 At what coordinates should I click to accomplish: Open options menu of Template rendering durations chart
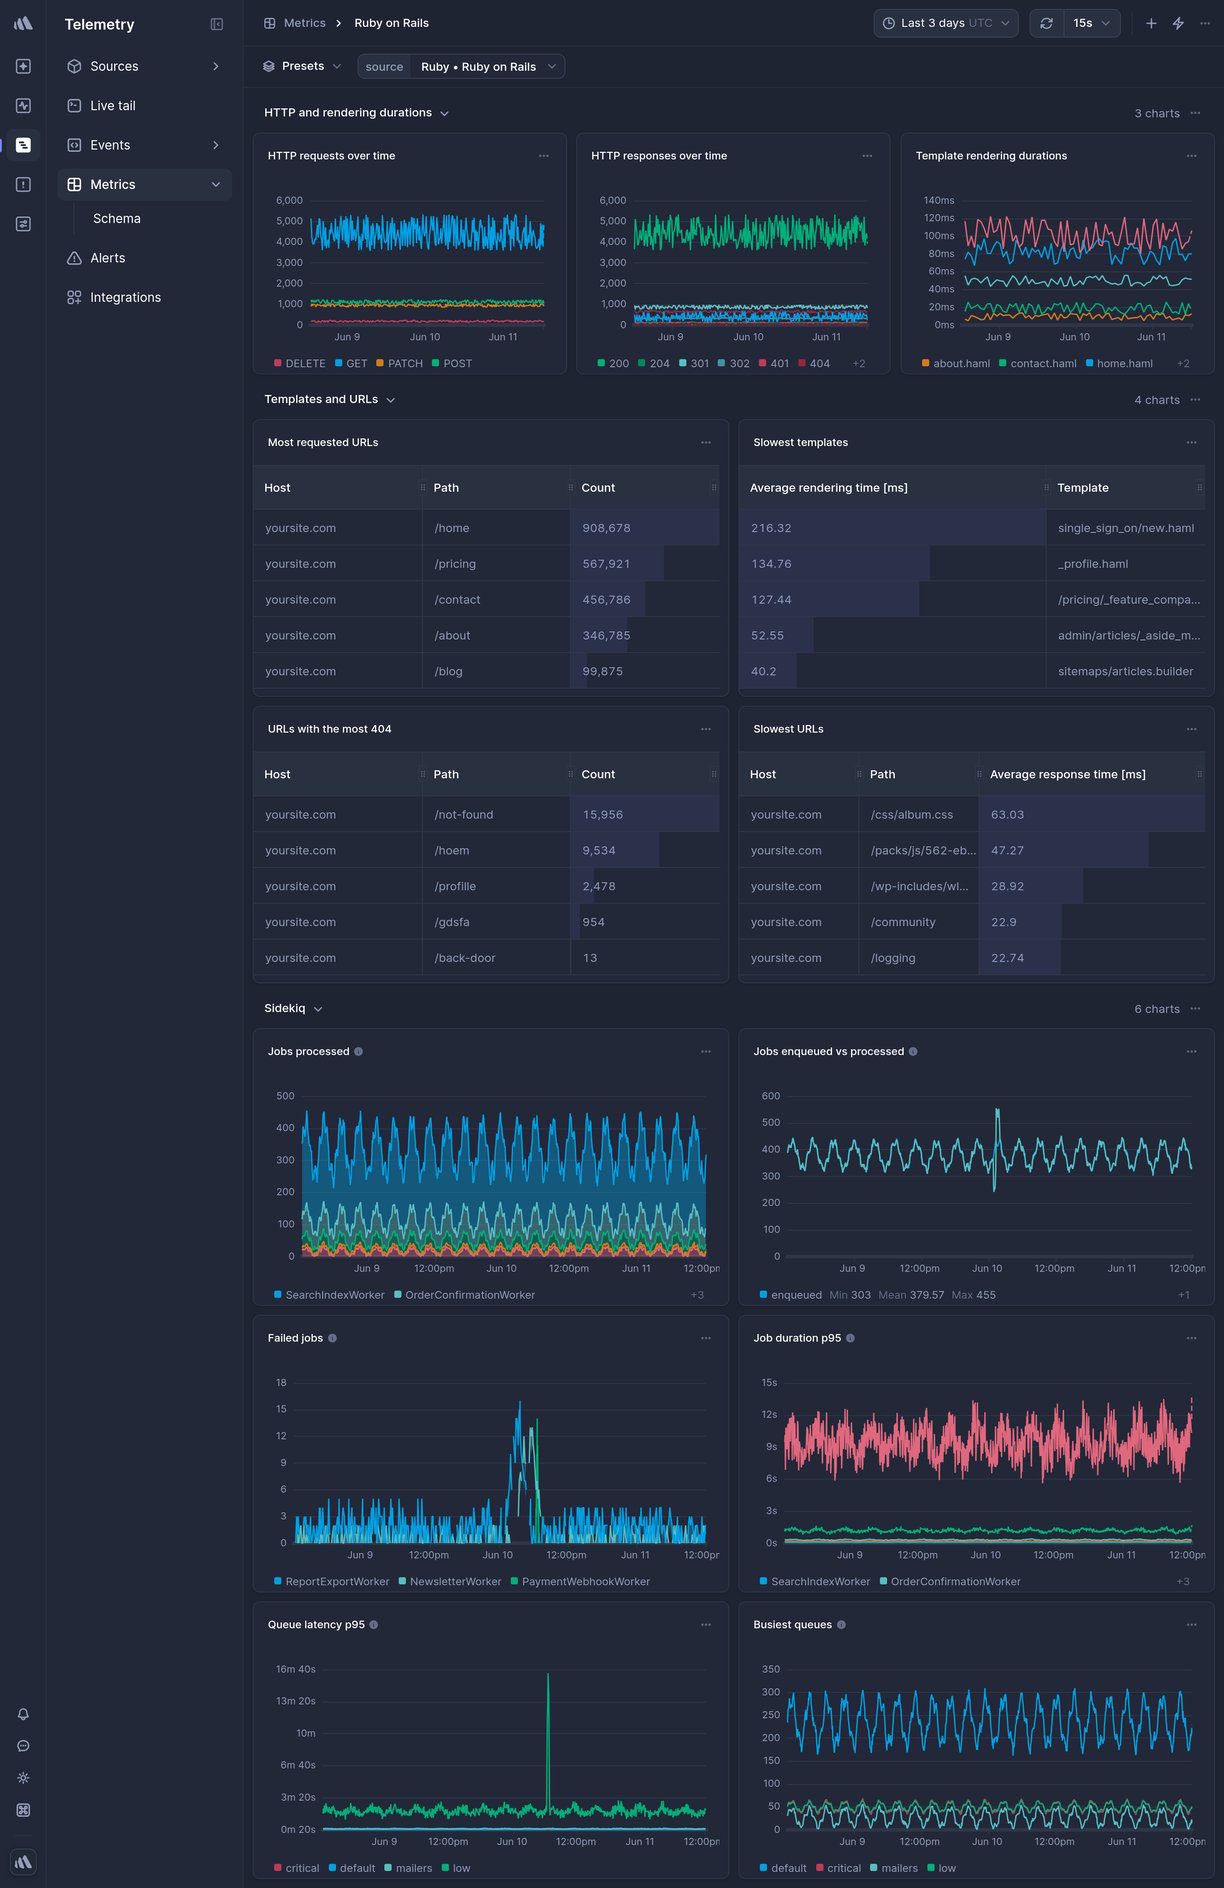(1192, 156)
